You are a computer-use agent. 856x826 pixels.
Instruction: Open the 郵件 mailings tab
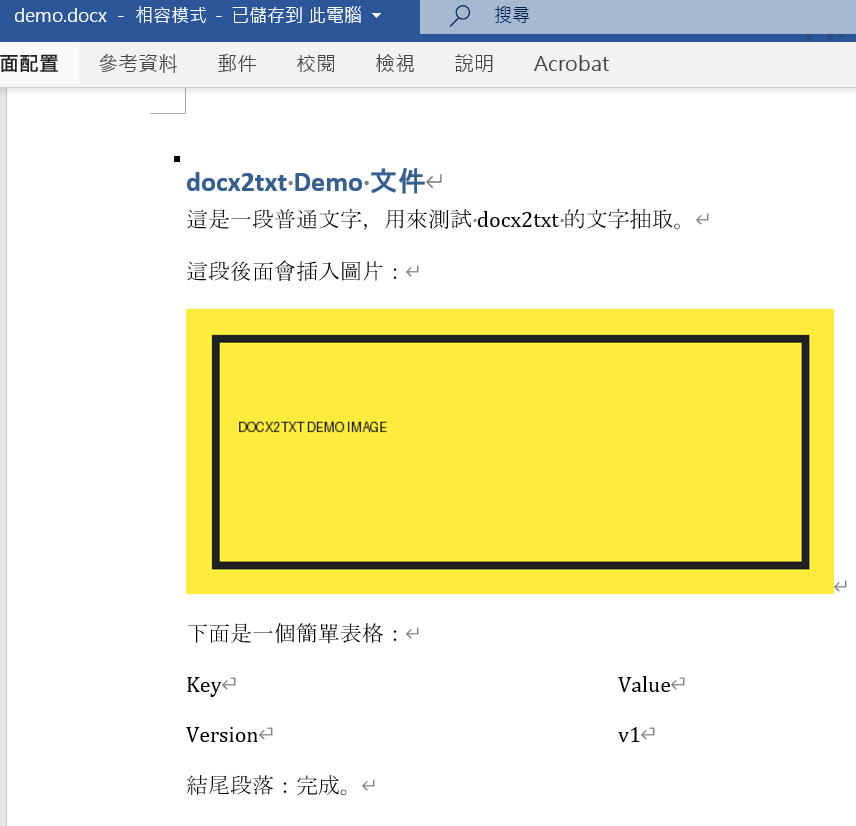coord(237,64)
